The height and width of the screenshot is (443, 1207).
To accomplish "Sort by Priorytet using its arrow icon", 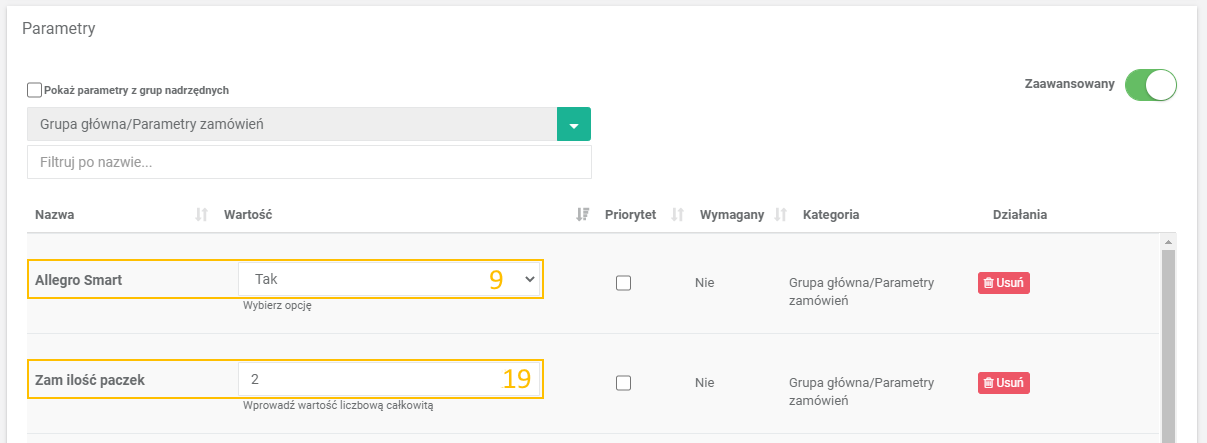I will (676, 215).
